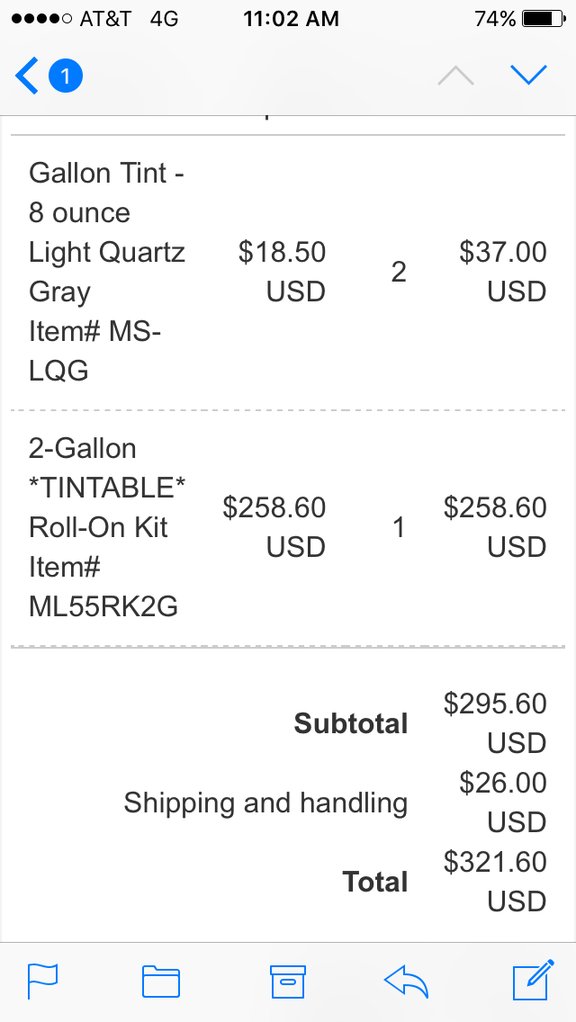Image resolution: width=576 pixels, height=1022 pixels.
Task: Go to next message with down arrow
Action: point(528,75)
